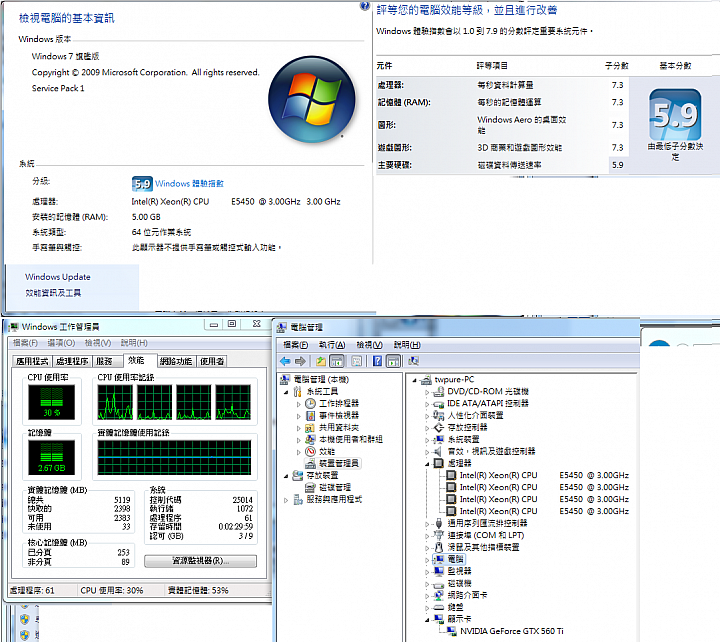Click the clock icon of 工作排程器

[x=311, y=403]
